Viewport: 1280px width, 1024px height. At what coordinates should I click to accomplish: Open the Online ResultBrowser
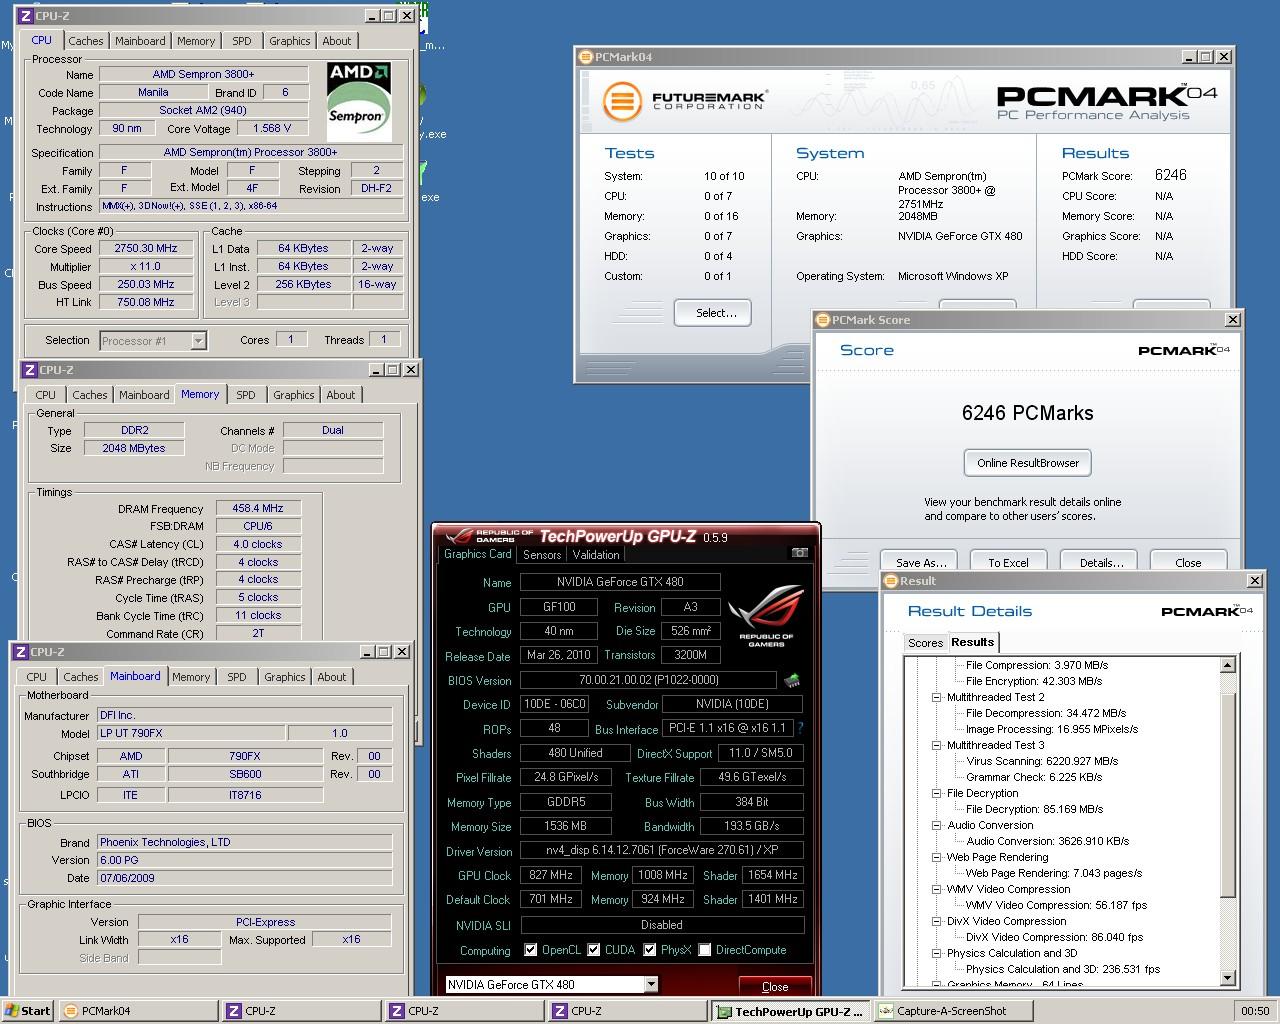coord(1027,463)
